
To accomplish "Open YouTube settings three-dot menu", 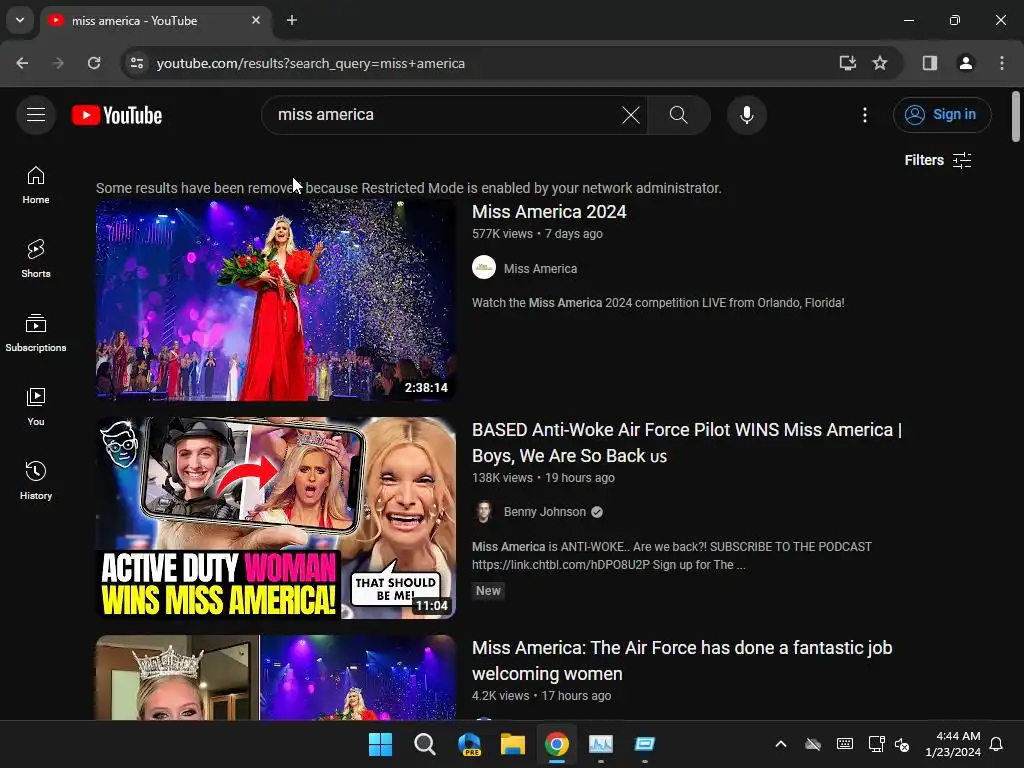I will pos(865,115).
